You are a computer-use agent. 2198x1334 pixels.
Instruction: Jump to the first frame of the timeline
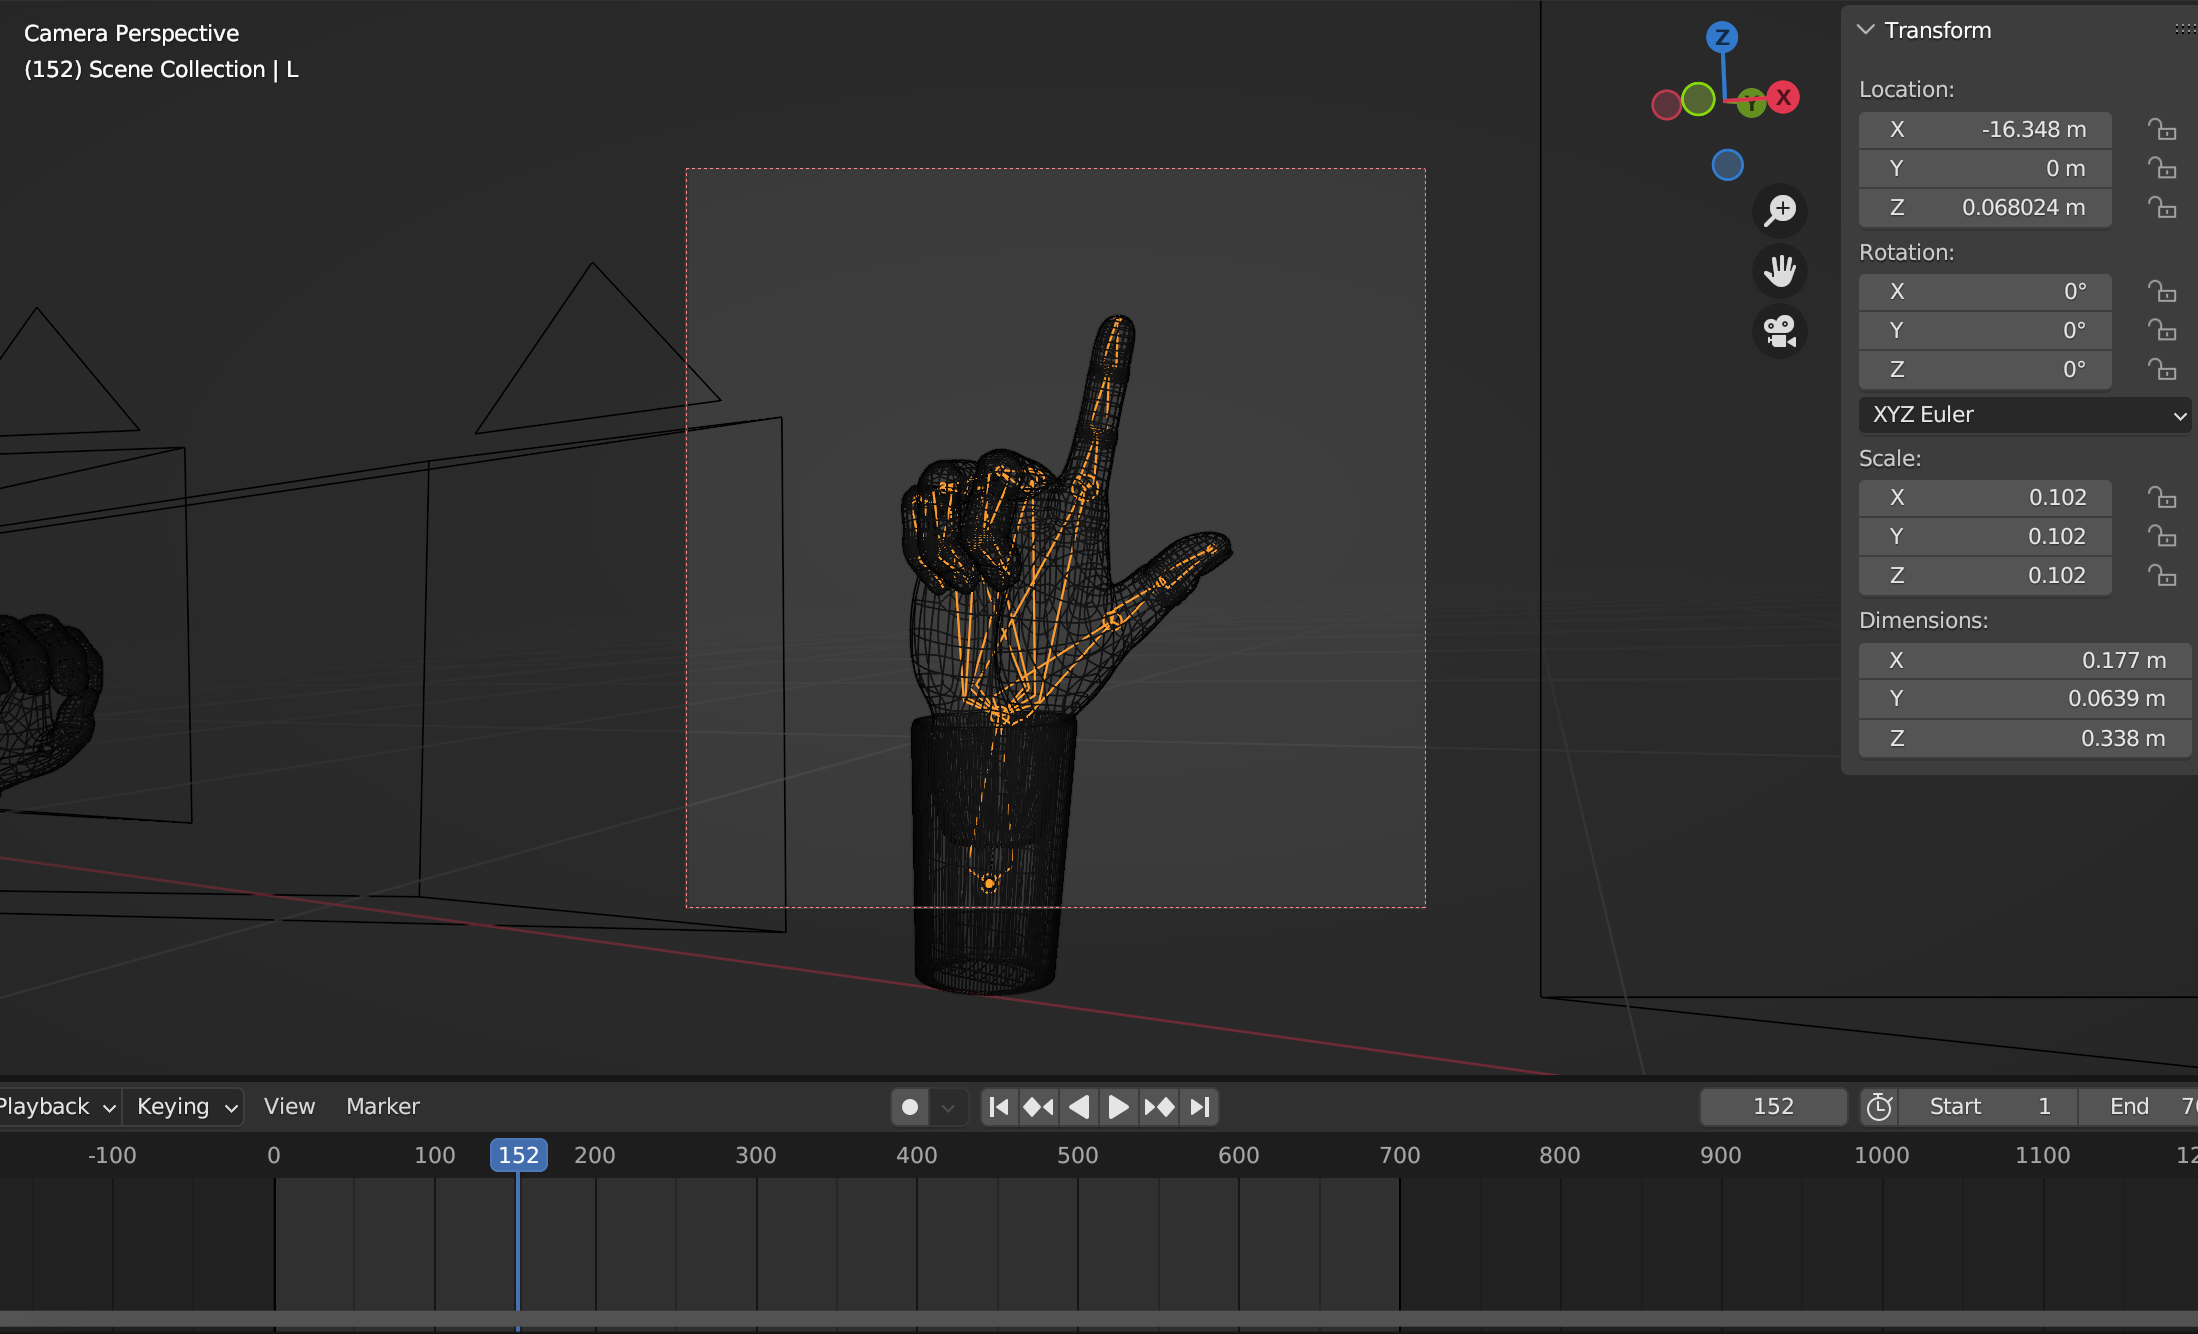point(998,1107)
